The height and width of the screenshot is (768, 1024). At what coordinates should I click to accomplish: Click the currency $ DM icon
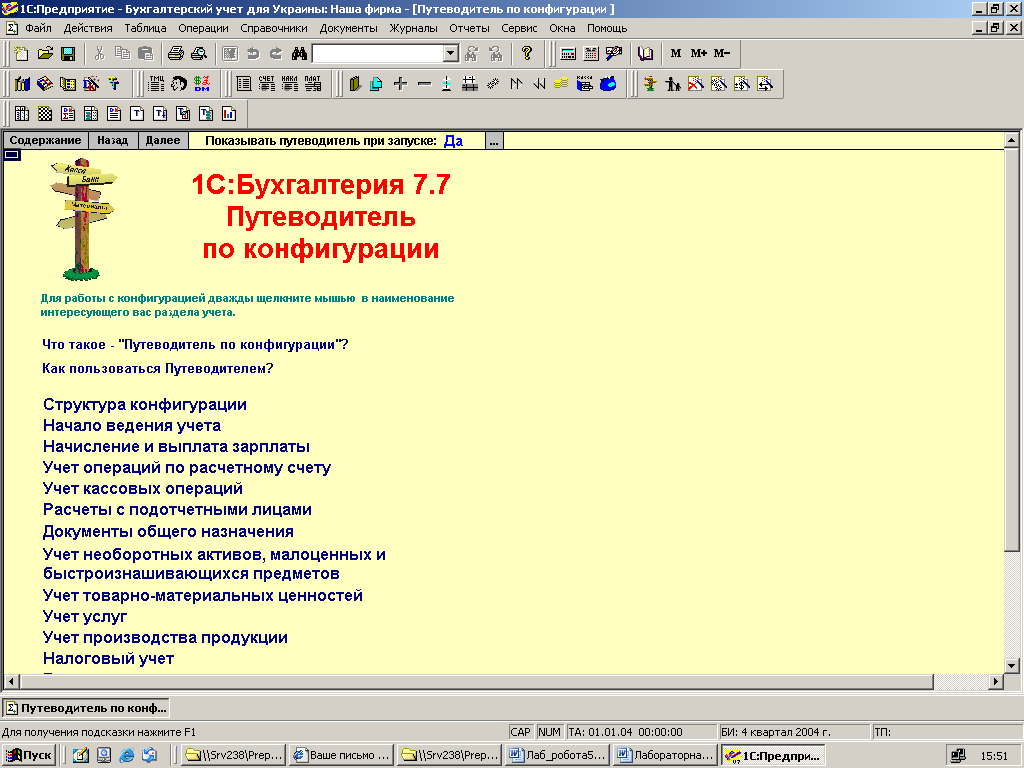202,84
